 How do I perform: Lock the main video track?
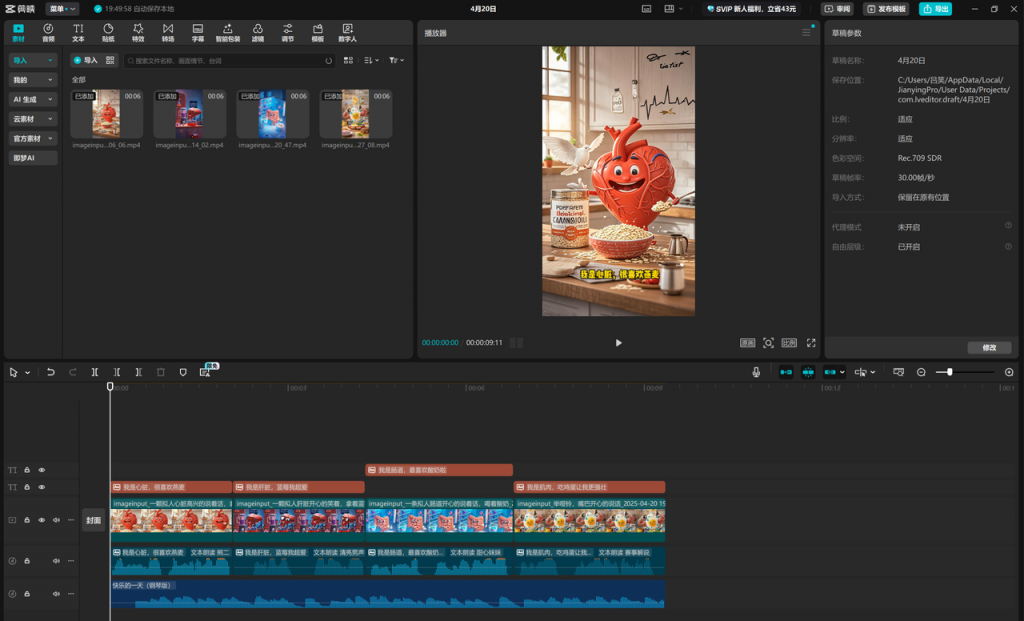(27, 520)
